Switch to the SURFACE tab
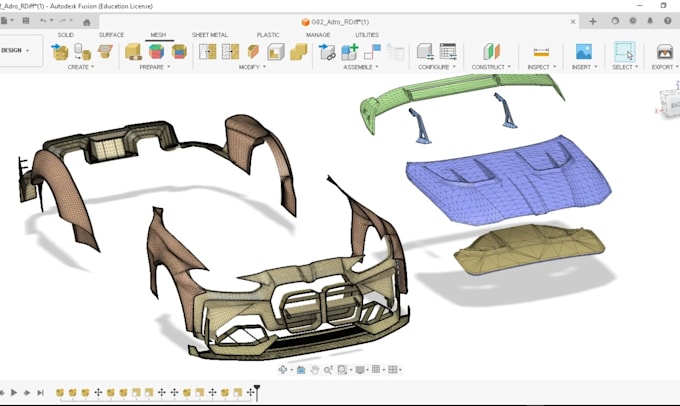680x406 pixels. coord(111,35)
